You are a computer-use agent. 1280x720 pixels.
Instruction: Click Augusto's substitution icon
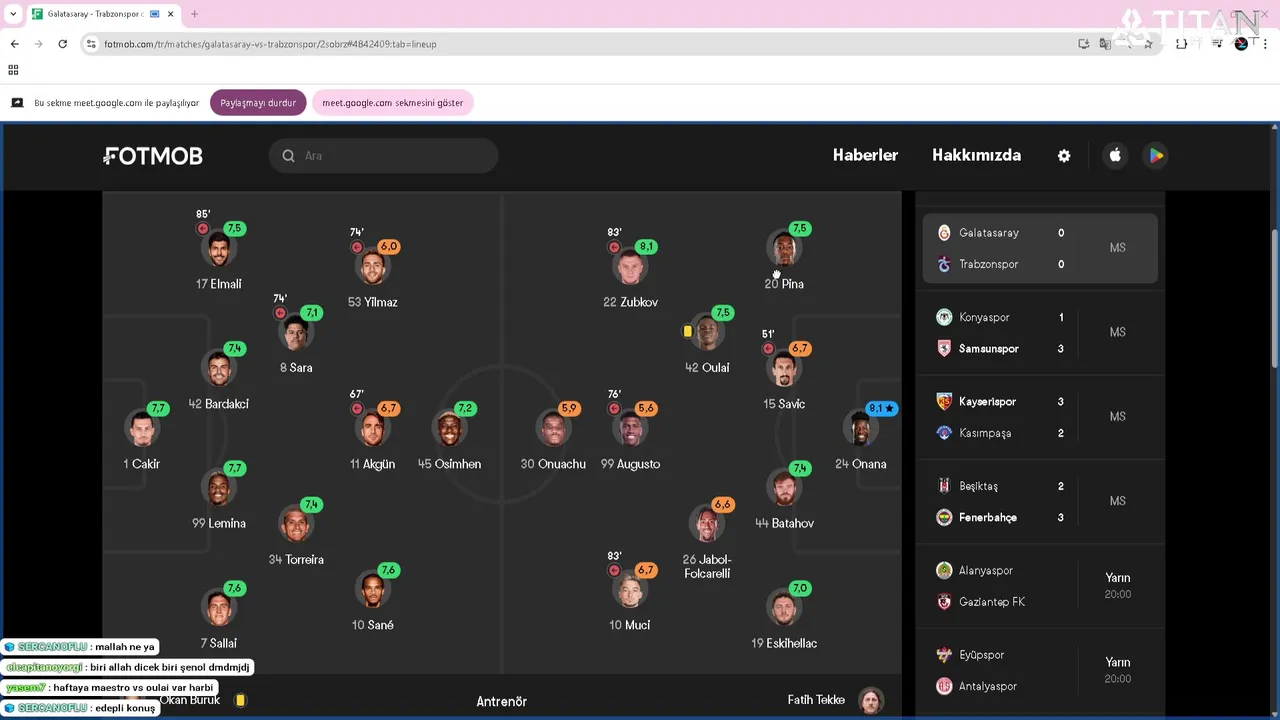coord(614,409)
